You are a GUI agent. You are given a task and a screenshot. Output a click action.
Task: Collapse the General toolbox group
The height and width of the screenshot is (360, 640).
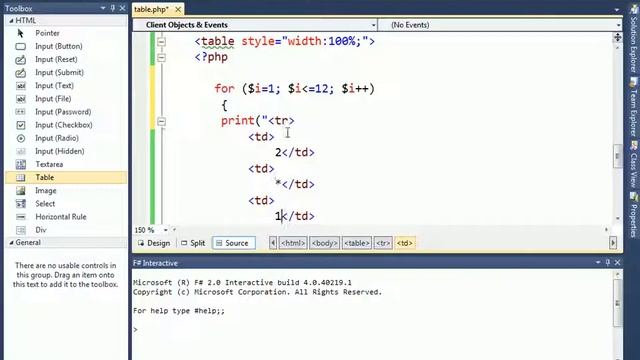click(x=11, y=242)
